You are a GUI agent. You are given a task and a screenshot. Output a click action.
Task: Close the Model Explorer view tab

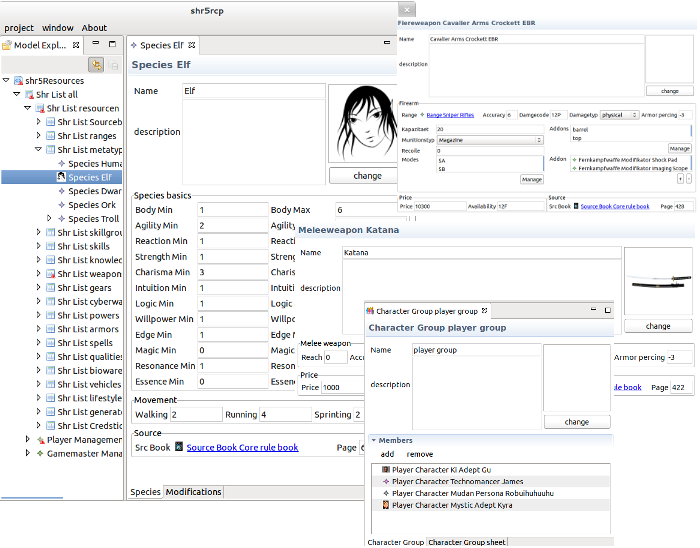point(76,45)
